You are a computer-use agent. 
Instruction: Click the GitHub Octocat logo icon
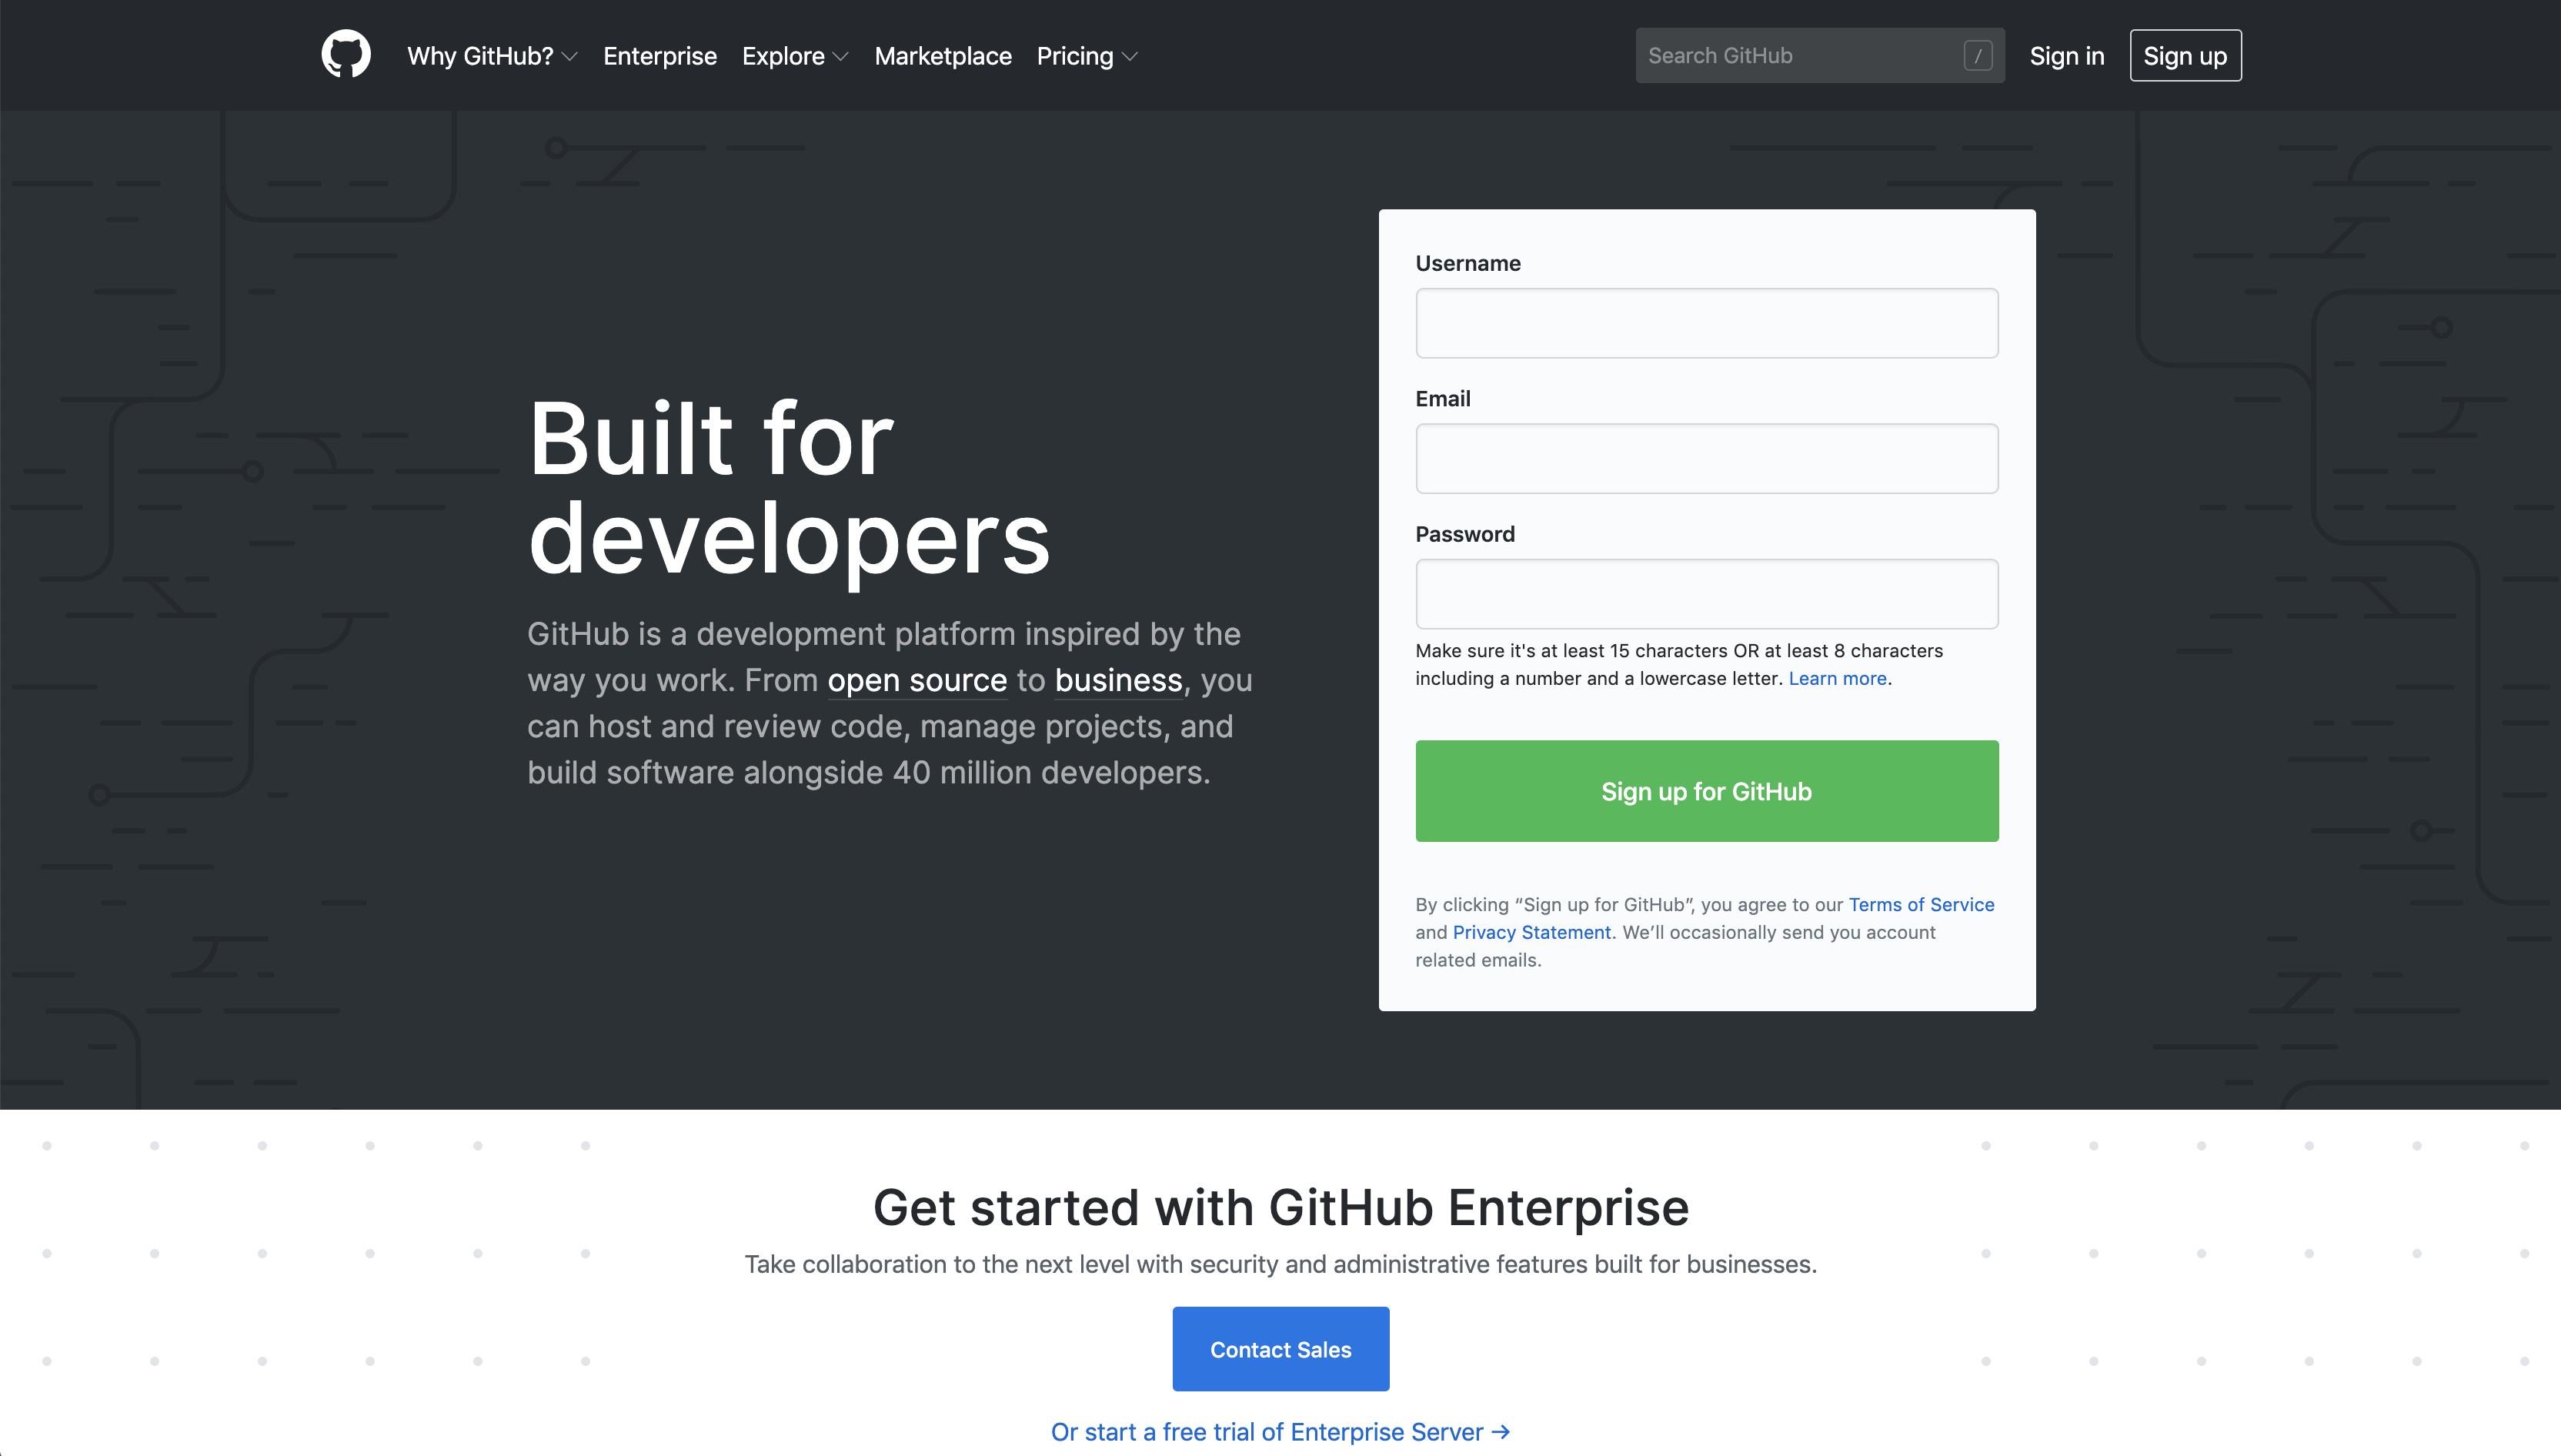coord(346,55)
